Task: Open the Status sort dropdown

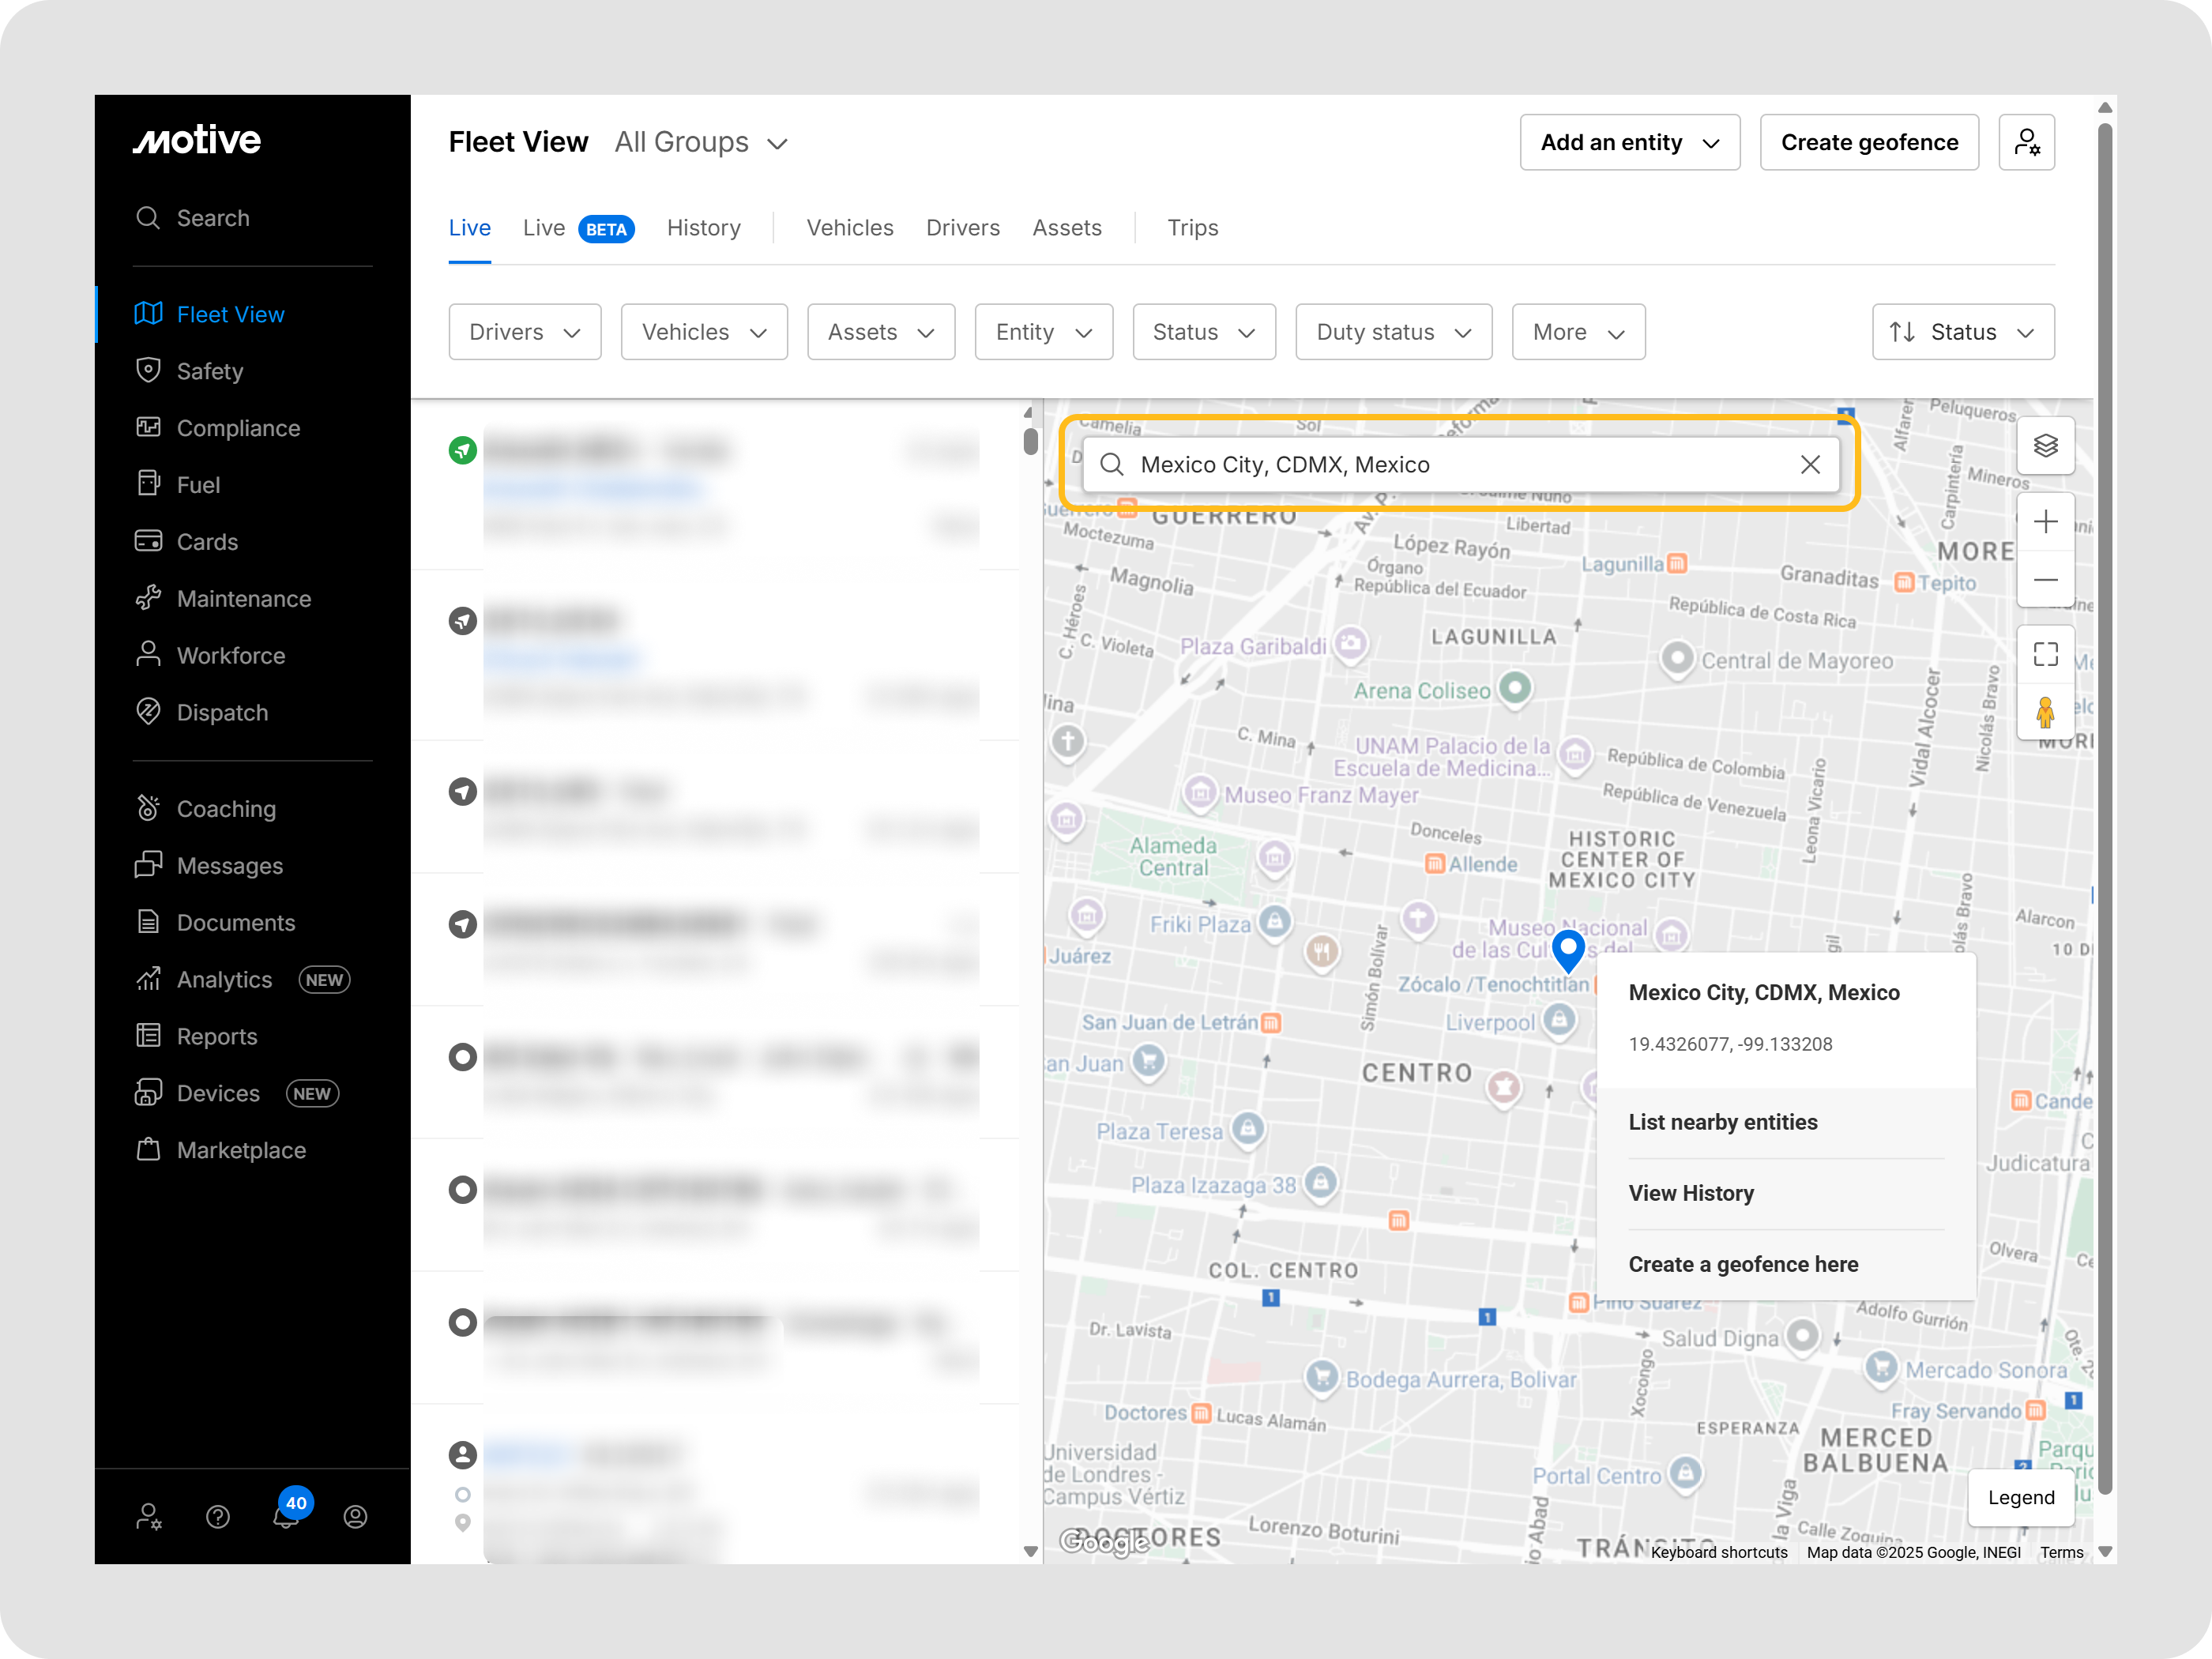Action: tap(1962, 332)
